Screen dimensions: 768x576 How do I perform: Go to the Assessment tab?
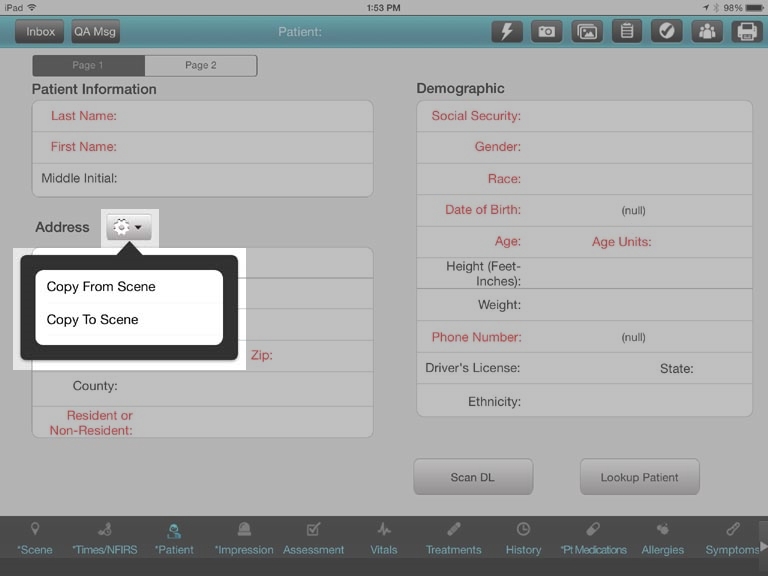point(313,538)
